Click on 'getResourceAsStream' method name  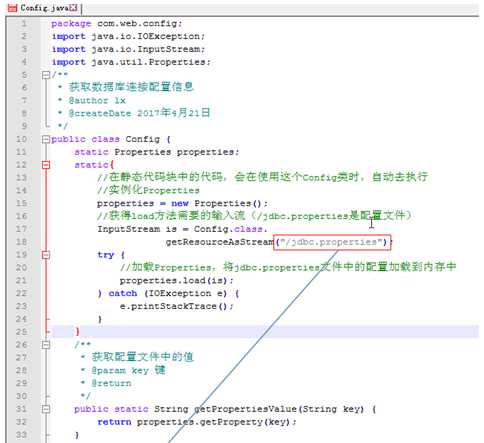pos(220,242)
